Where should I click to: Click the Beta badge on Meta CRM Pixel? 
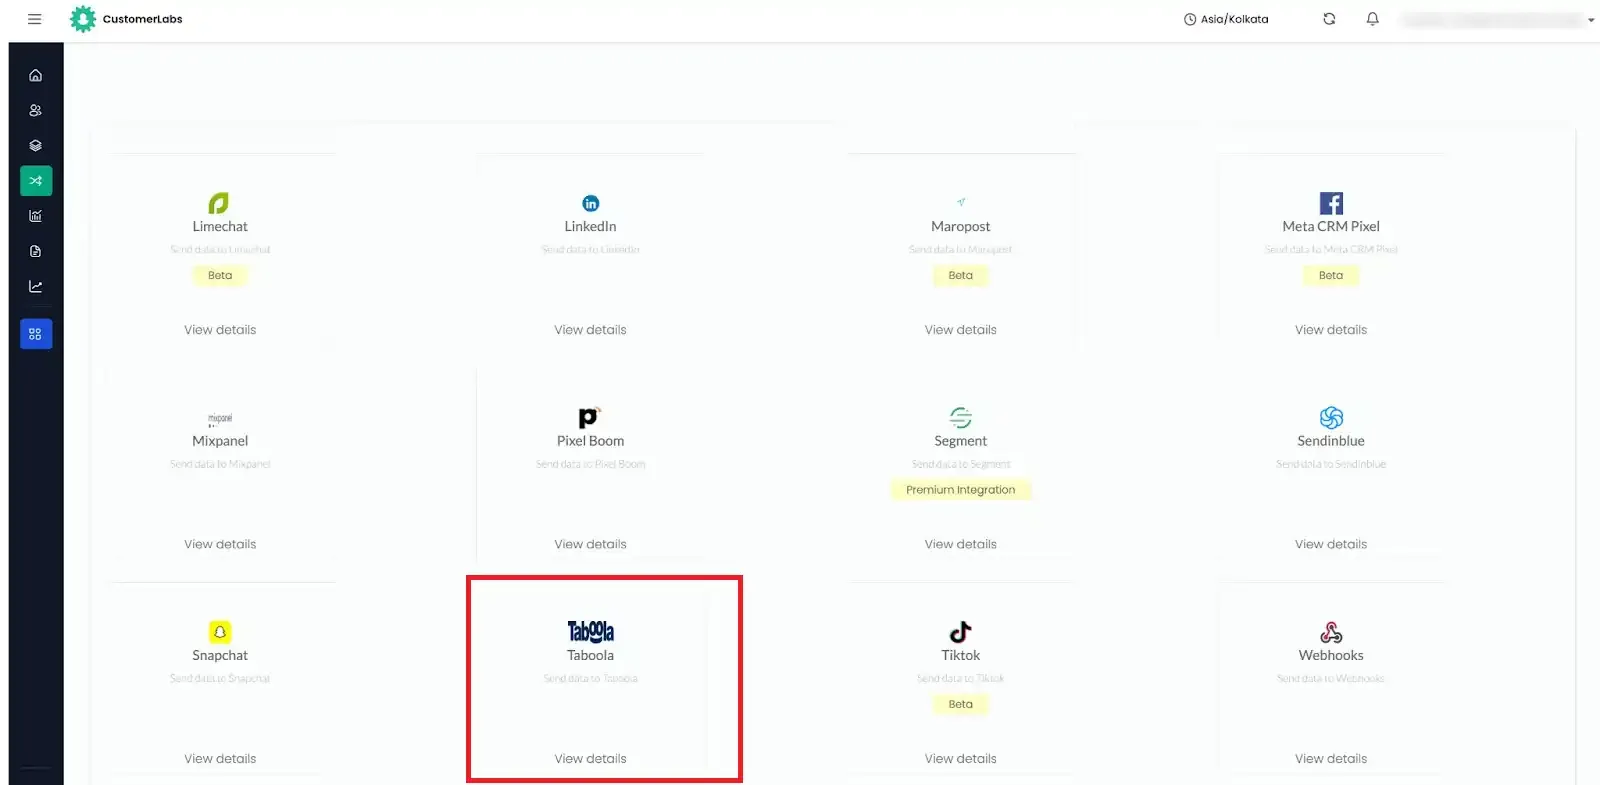tap(1331, 275)
